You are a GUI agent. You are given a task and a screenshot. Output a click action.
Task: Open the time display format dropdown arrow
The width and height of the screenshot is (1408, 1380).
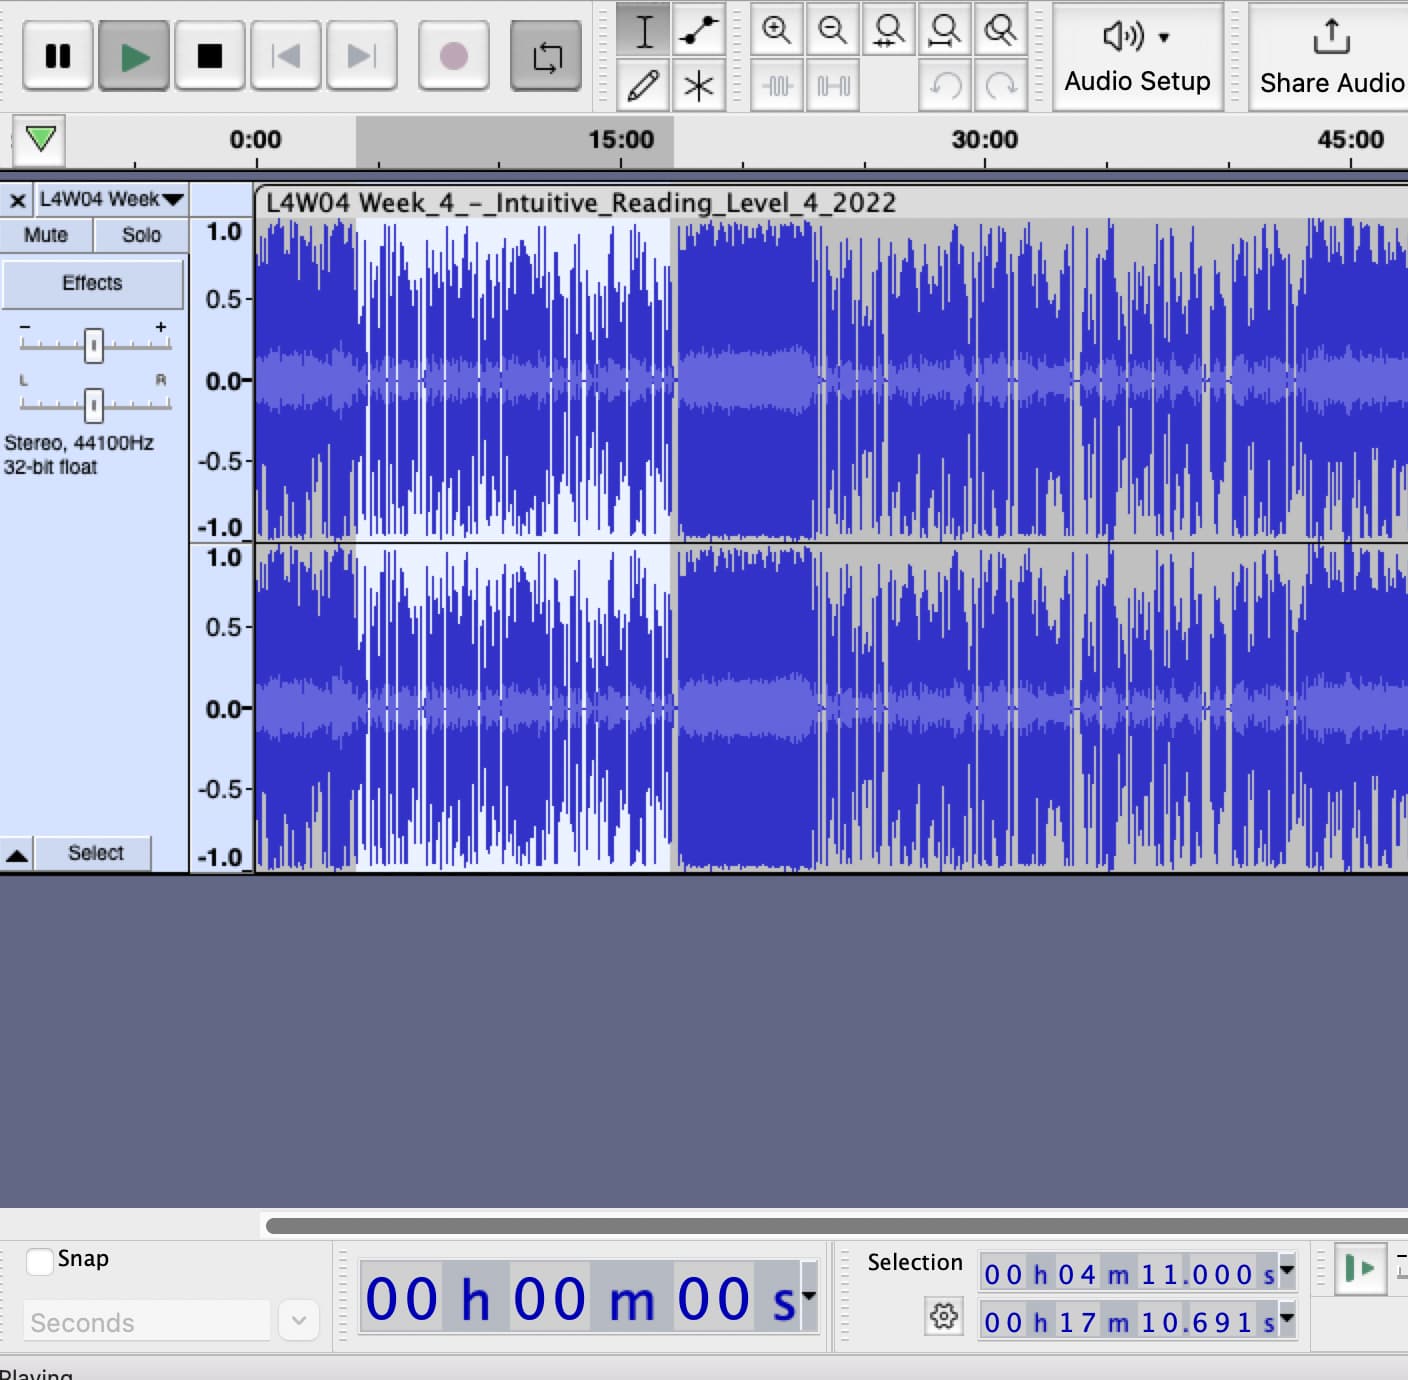click(808, 1296)
